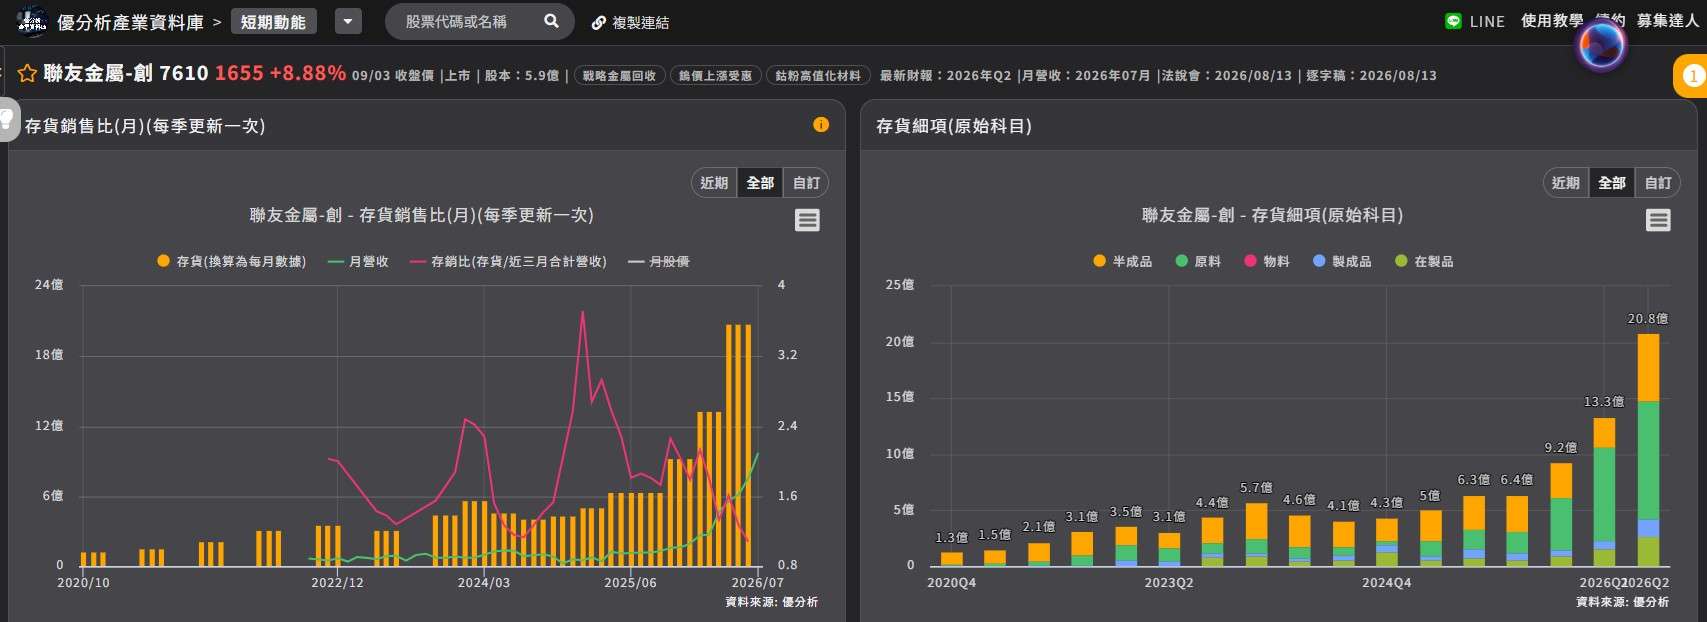The height and width of the screenshot is (622, 1707).
Task: Toggle 存銷比(存貨/近三月合計營收) legend series
Action: point(508,261)
